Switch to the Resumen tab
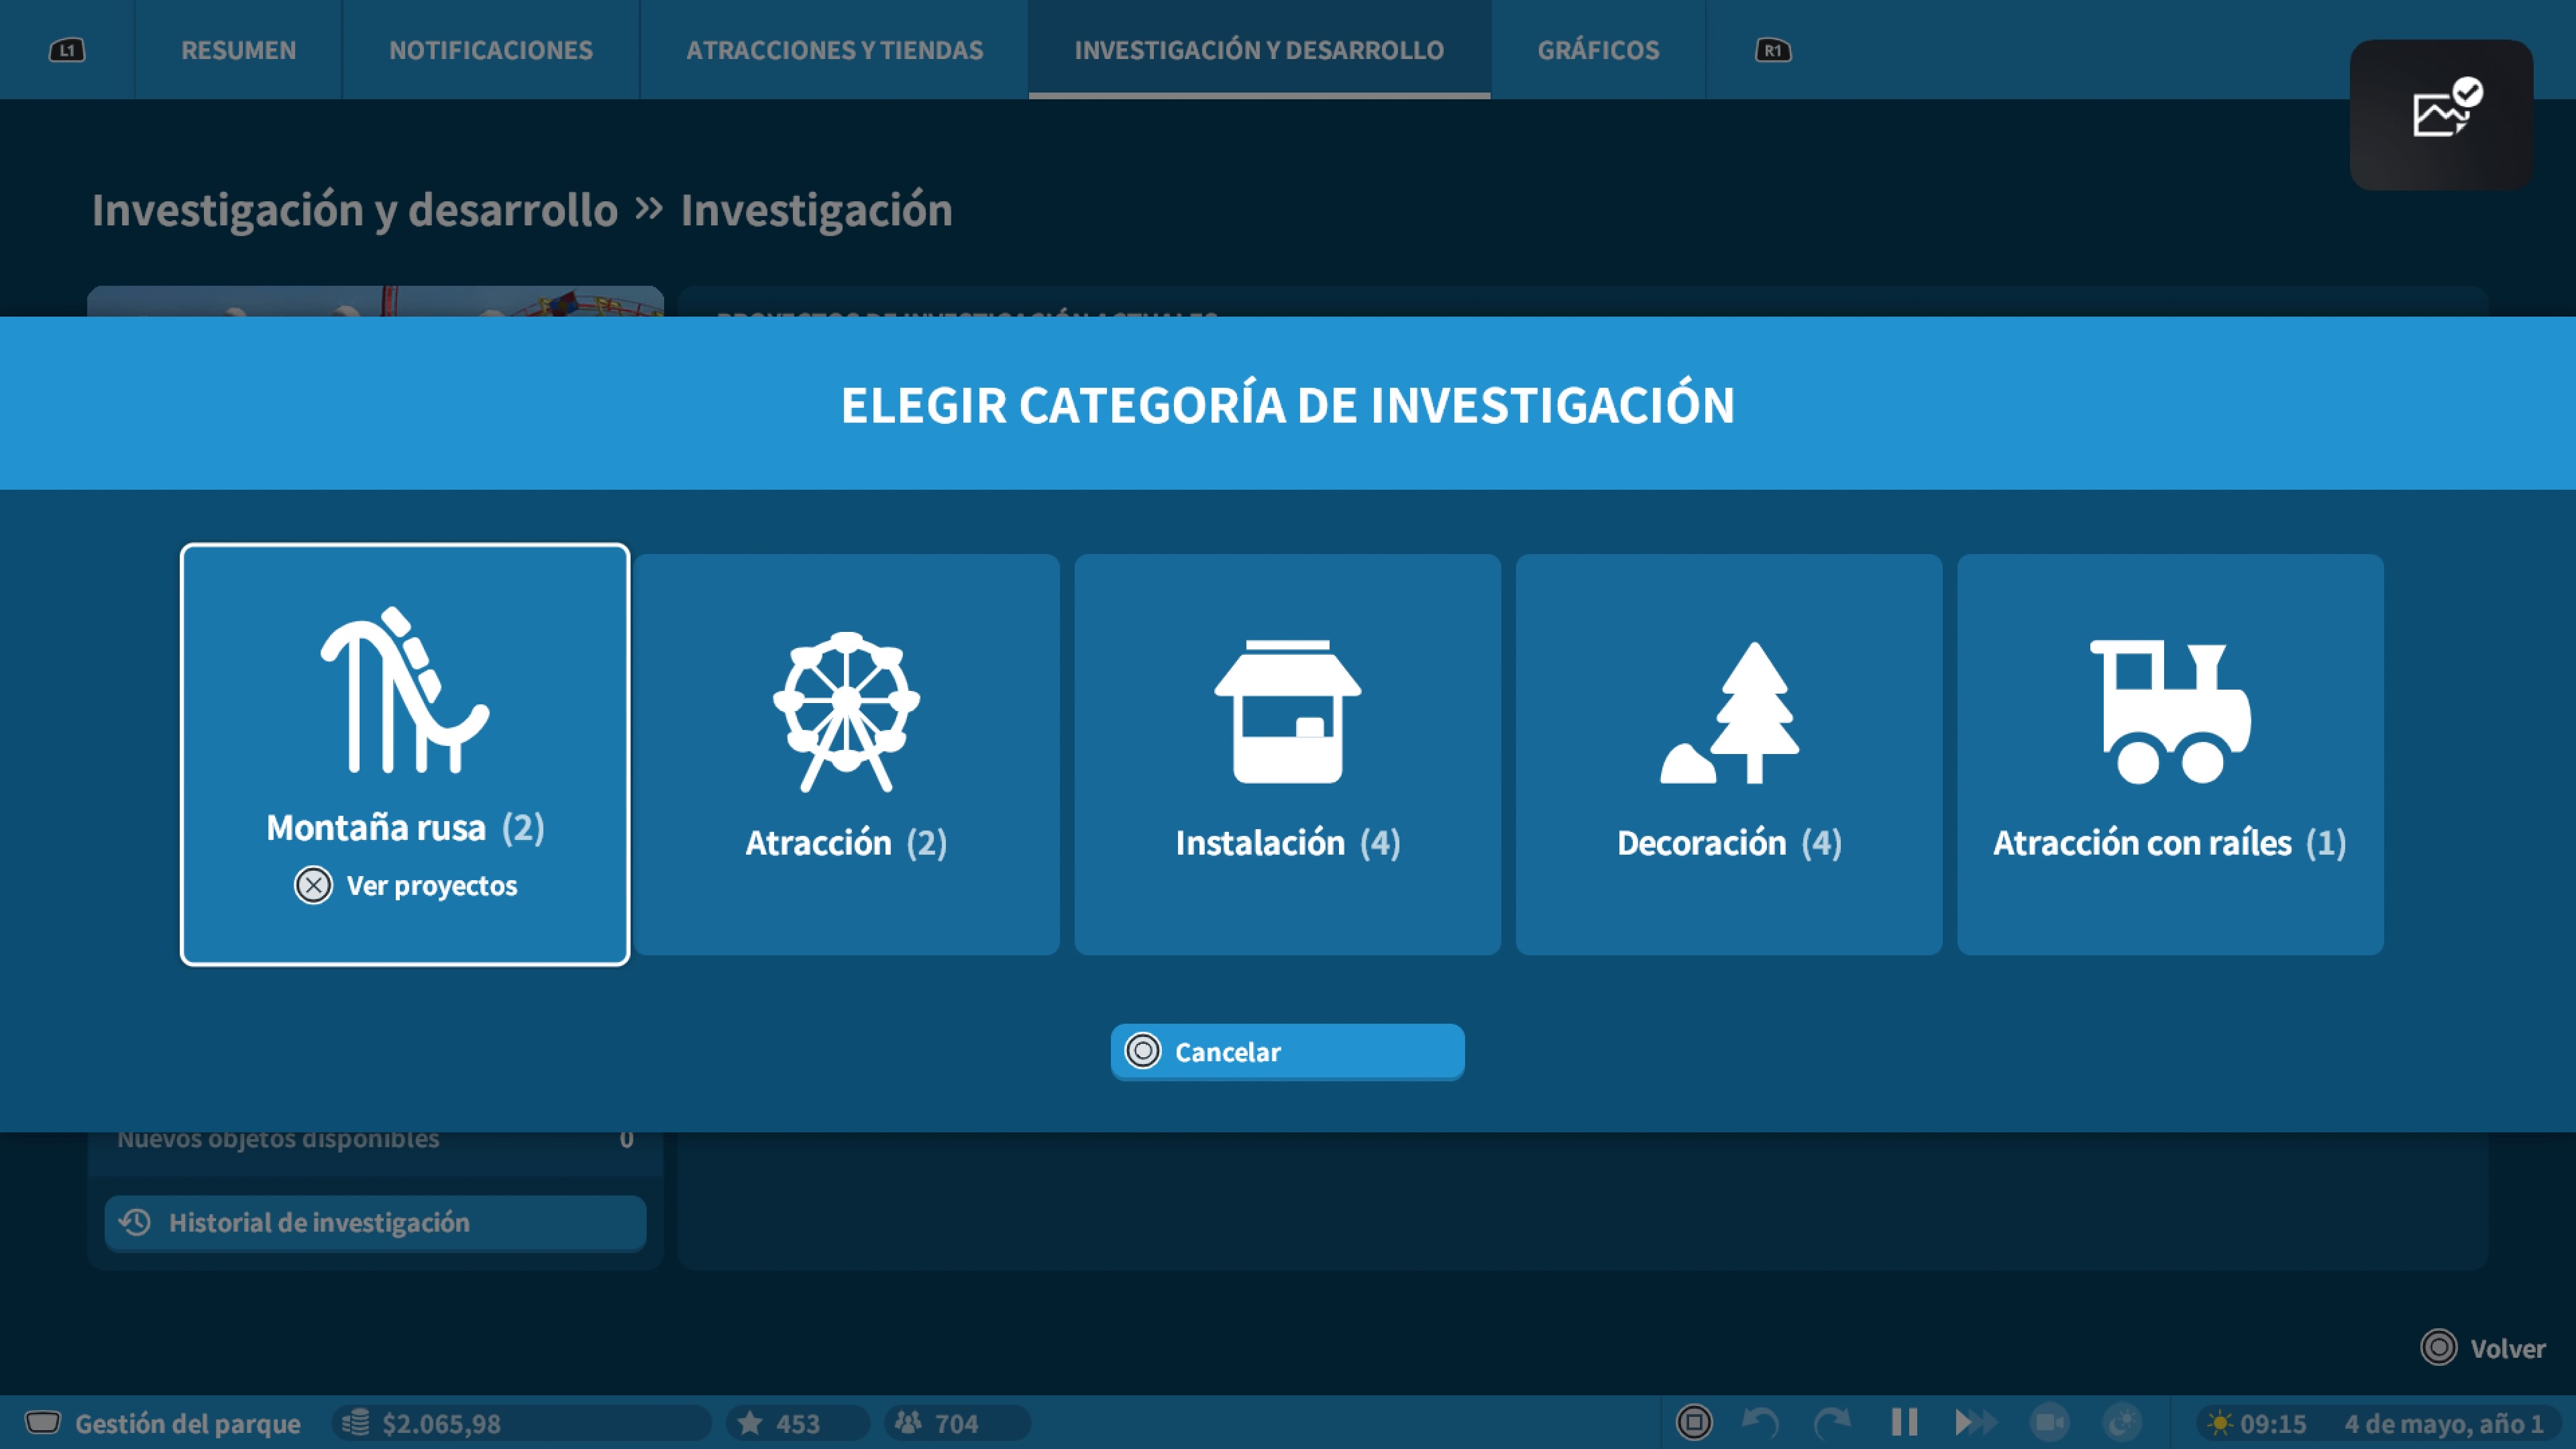The image size is (2576, 1449). [238, 50]
